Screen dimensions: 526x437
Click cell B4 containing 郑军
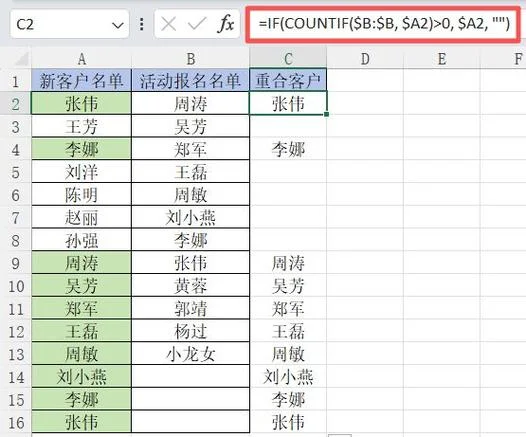click(x=191, y=149)
